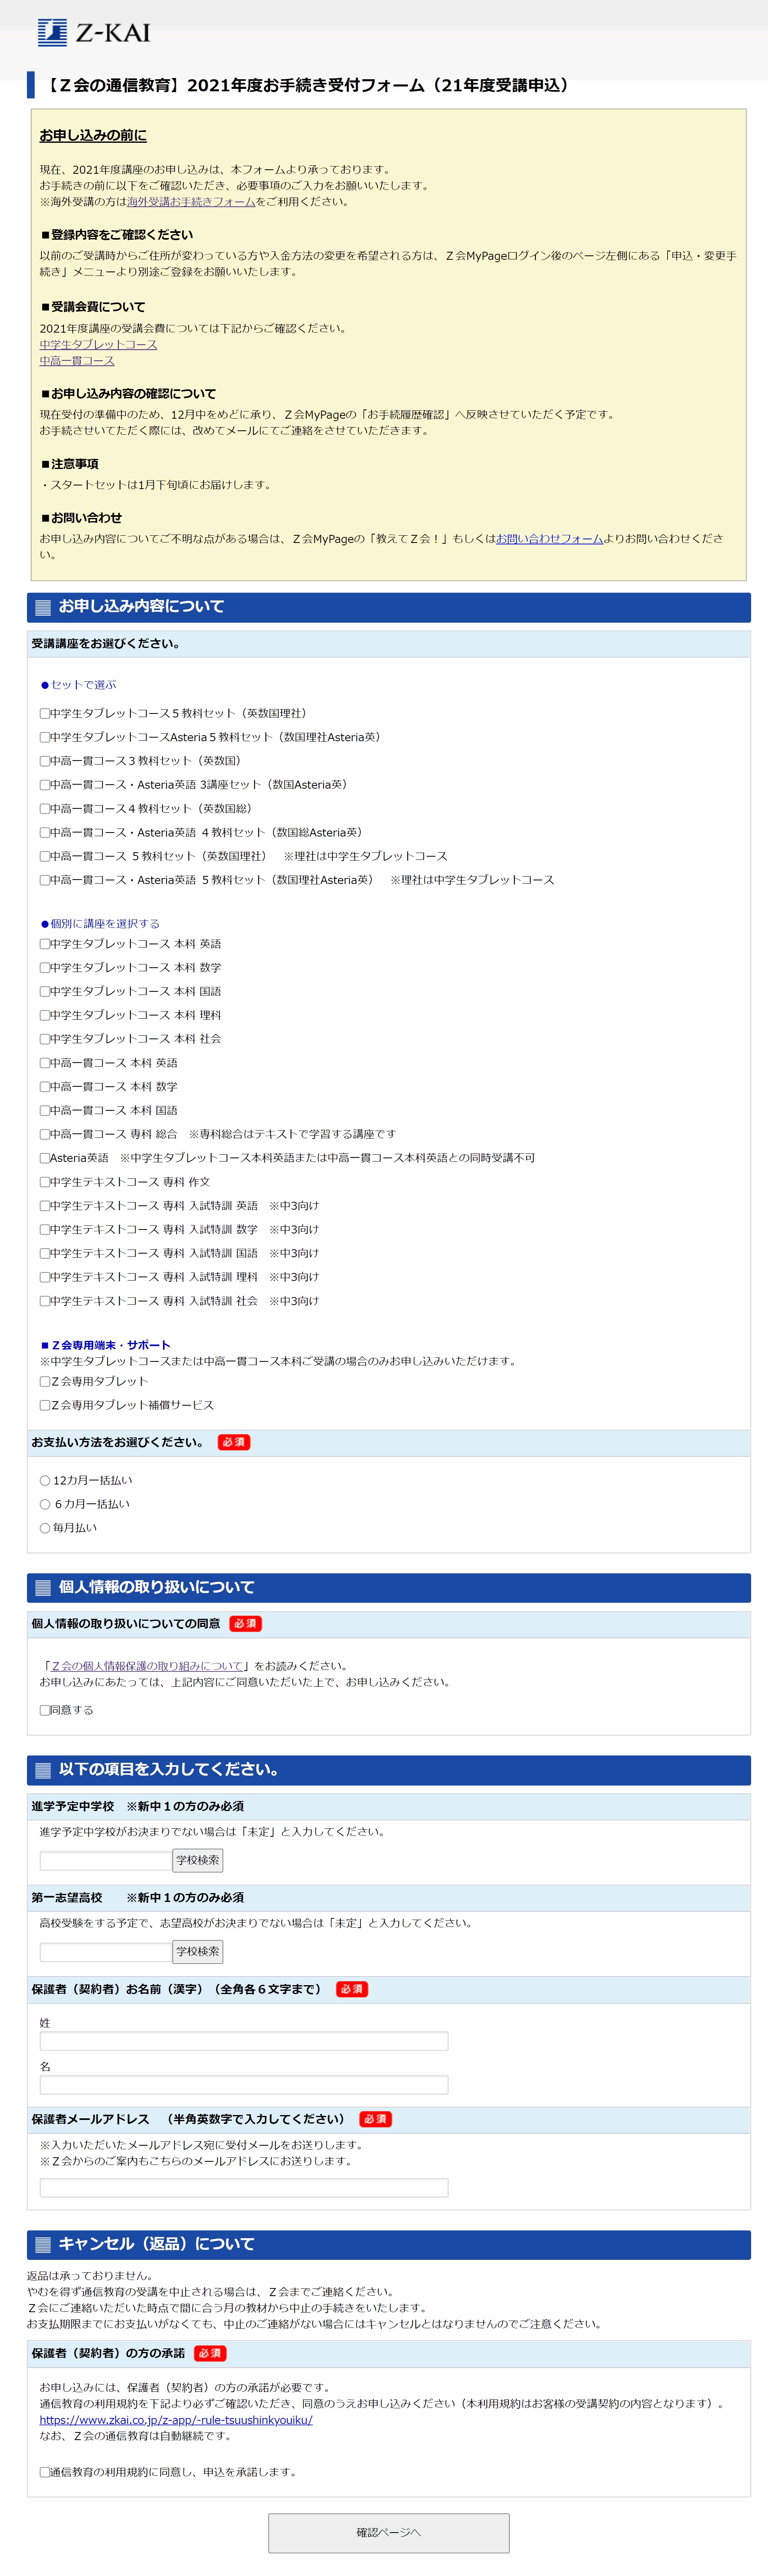Check 中高一貫コース 本科 数学
This screenshot has width=768, height=2576.
tap(45, 1087)
